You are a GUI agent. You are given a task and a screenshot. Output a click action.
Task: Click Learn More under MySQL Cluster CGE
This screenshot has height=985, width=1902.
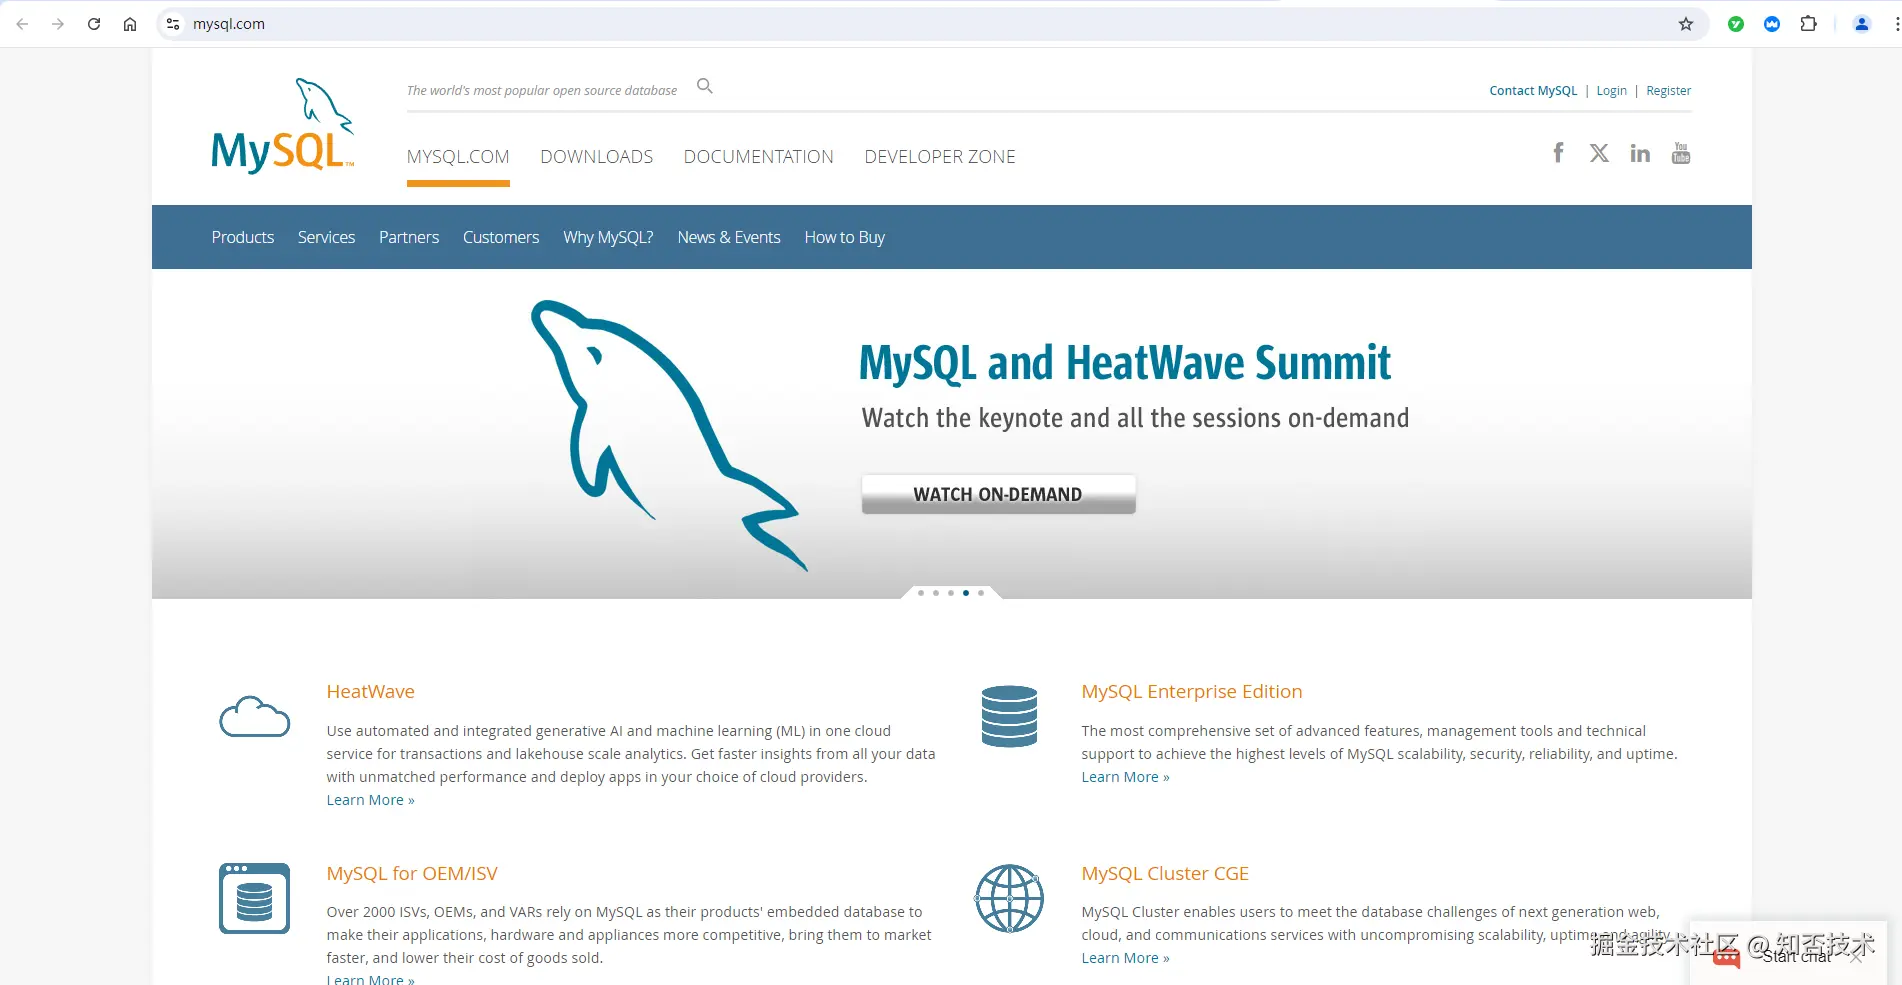(x=1125, y=958)
